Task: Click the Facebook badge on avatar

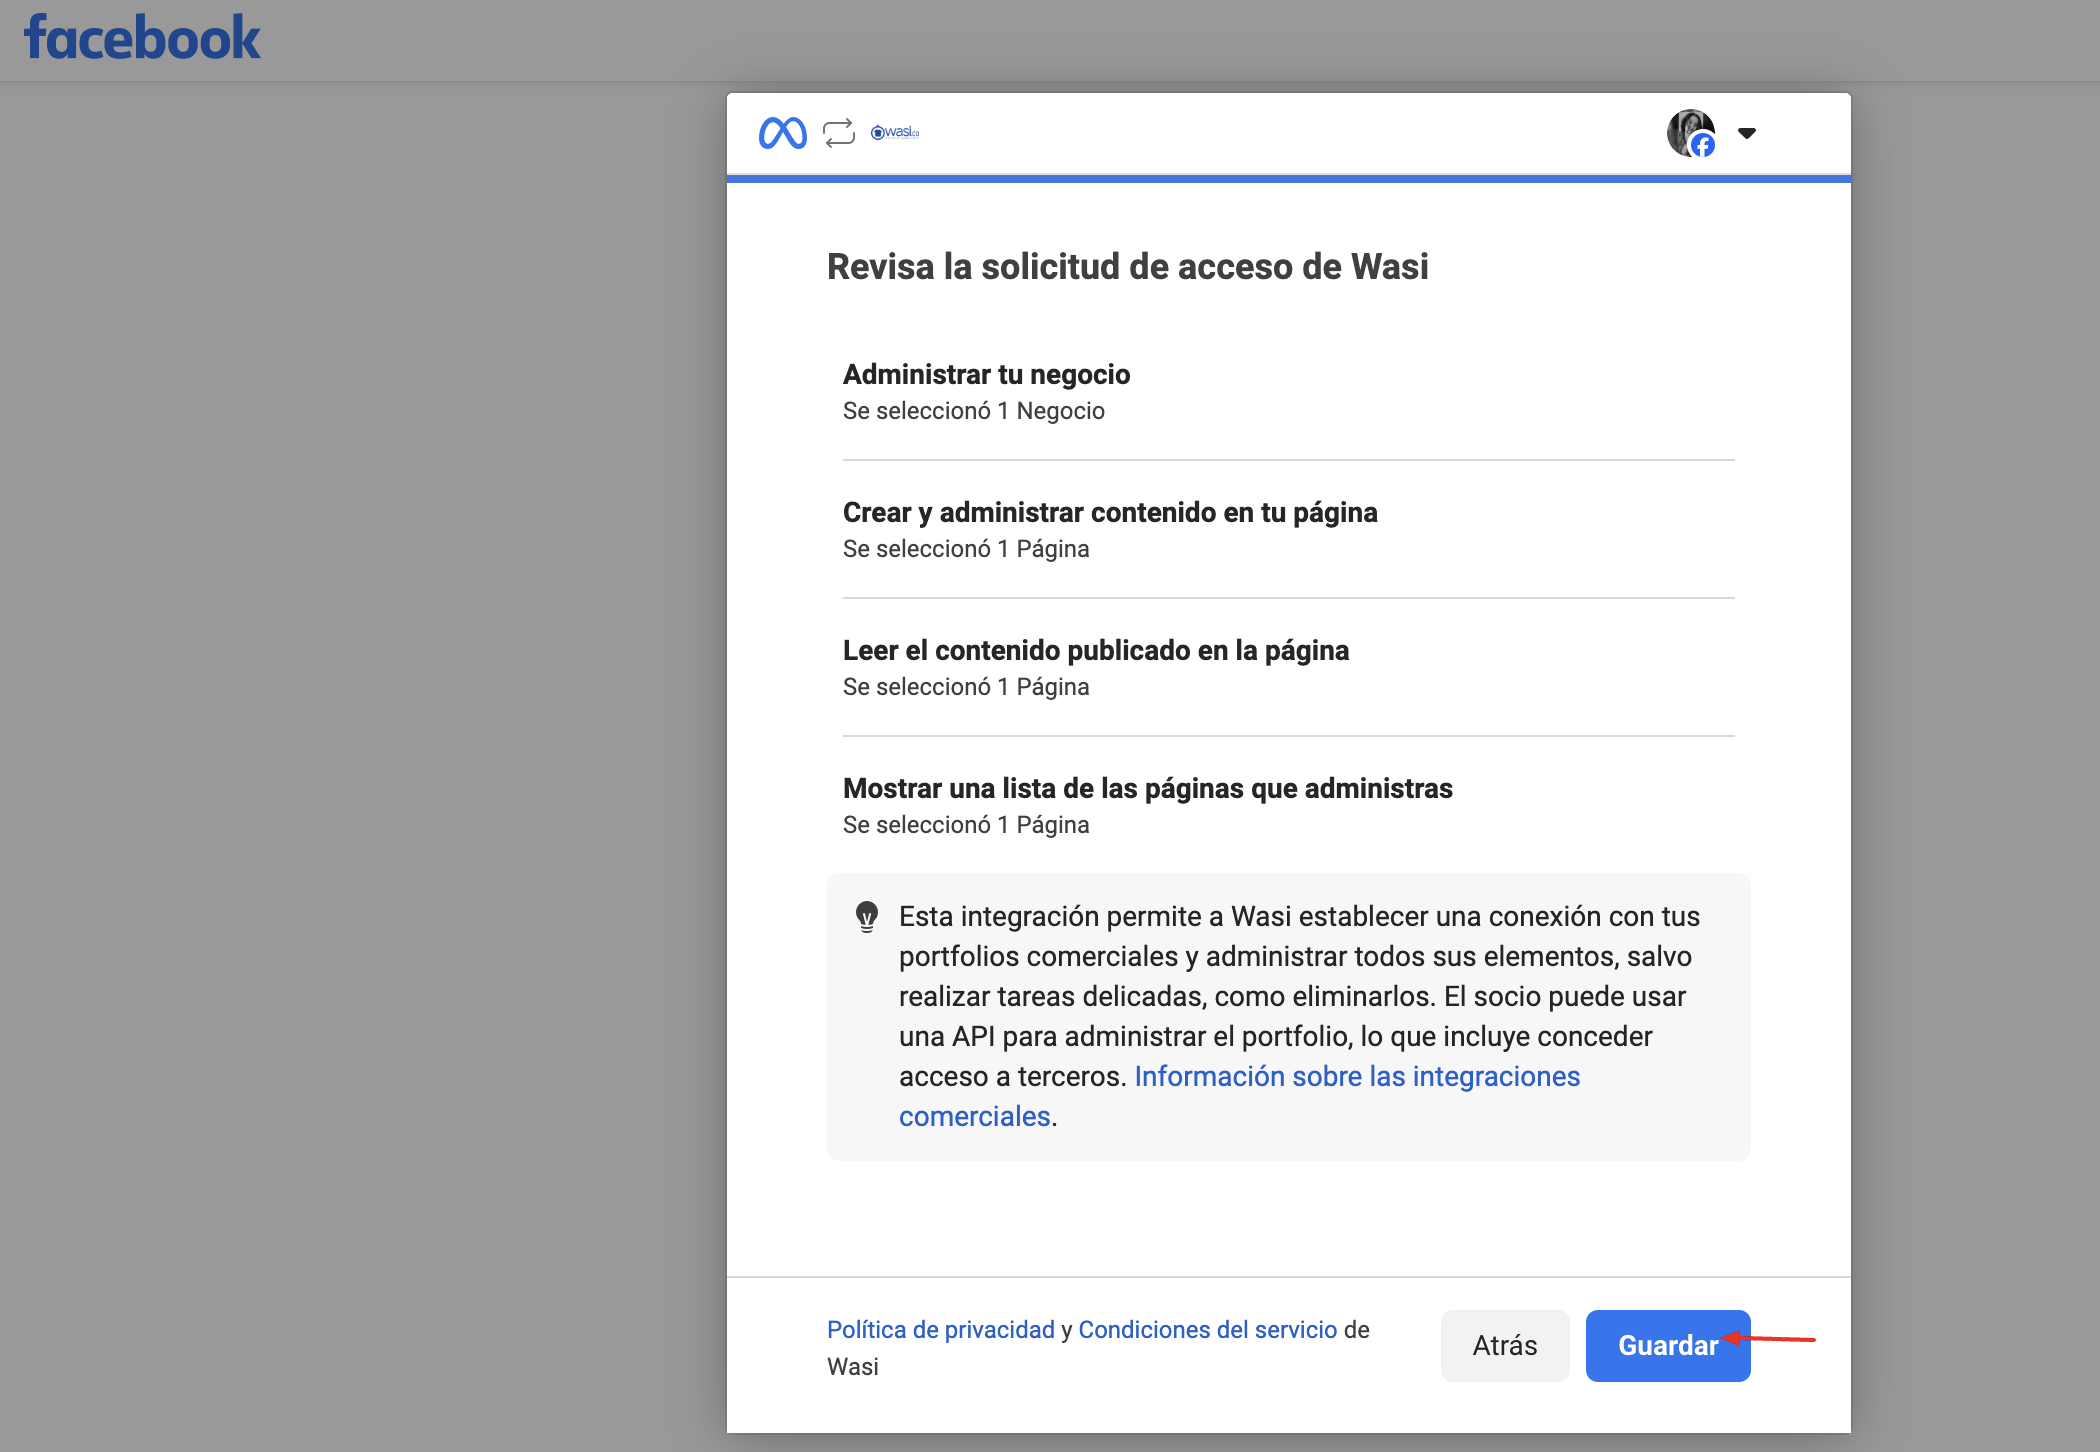Action: click(1703, 146)
